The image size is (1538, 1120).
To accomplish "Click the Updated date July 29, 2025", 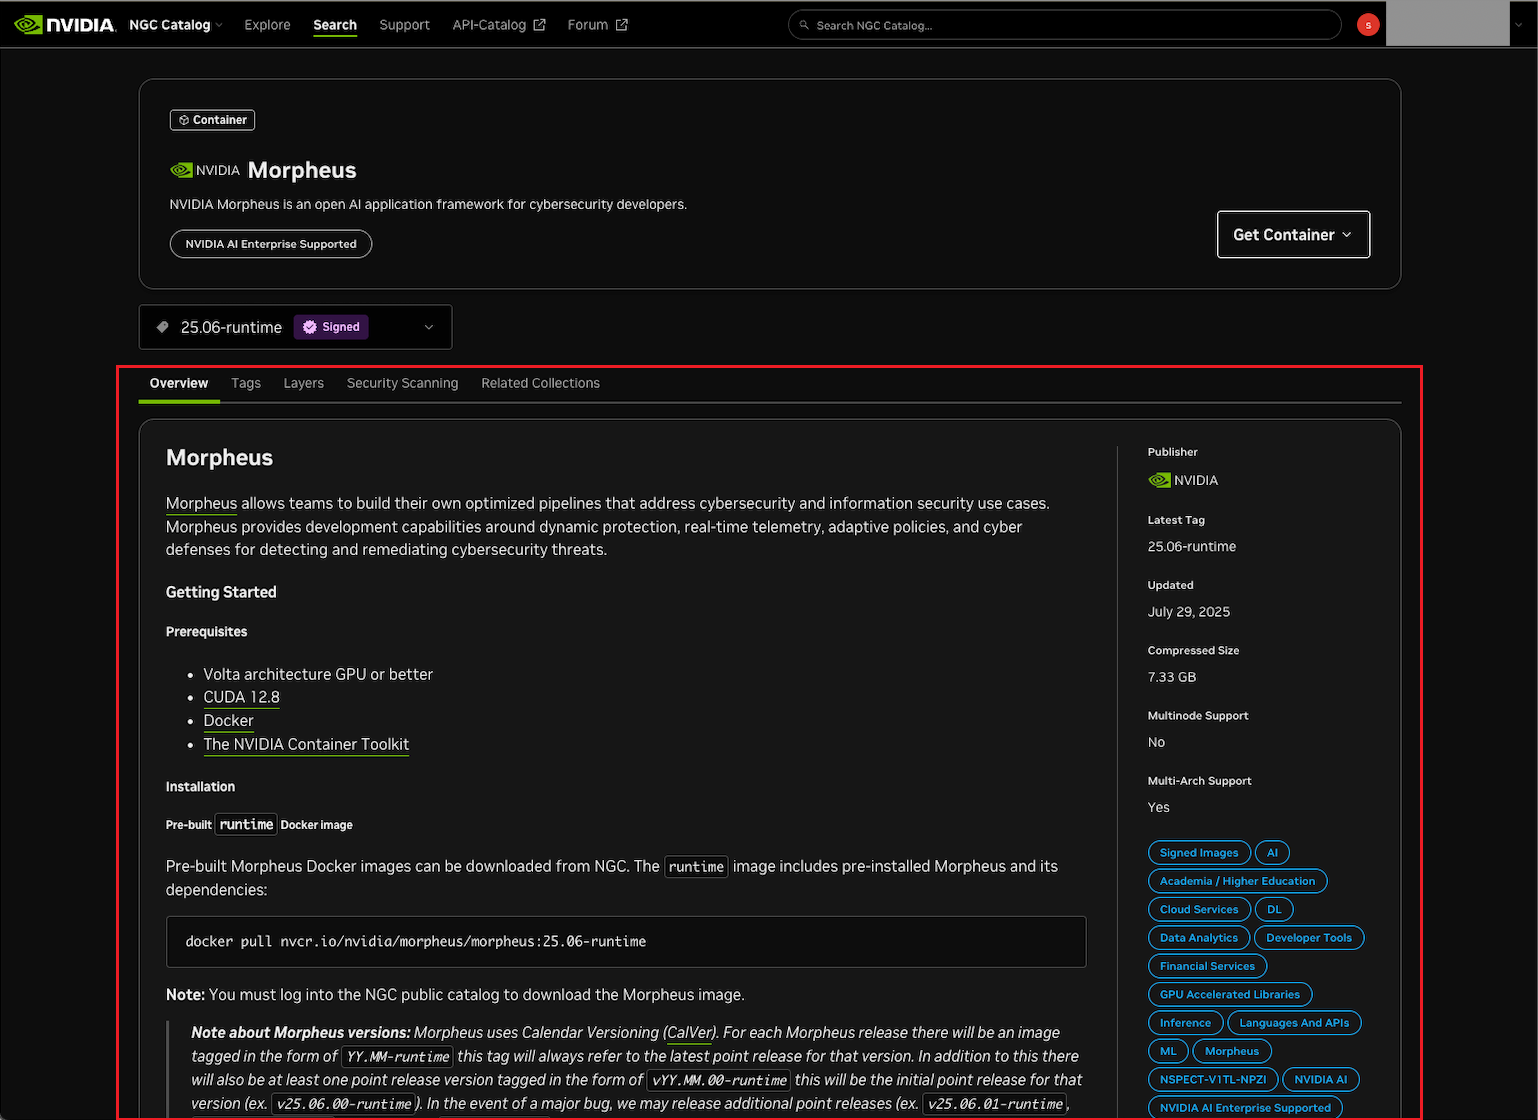I will click(1189, 612).
